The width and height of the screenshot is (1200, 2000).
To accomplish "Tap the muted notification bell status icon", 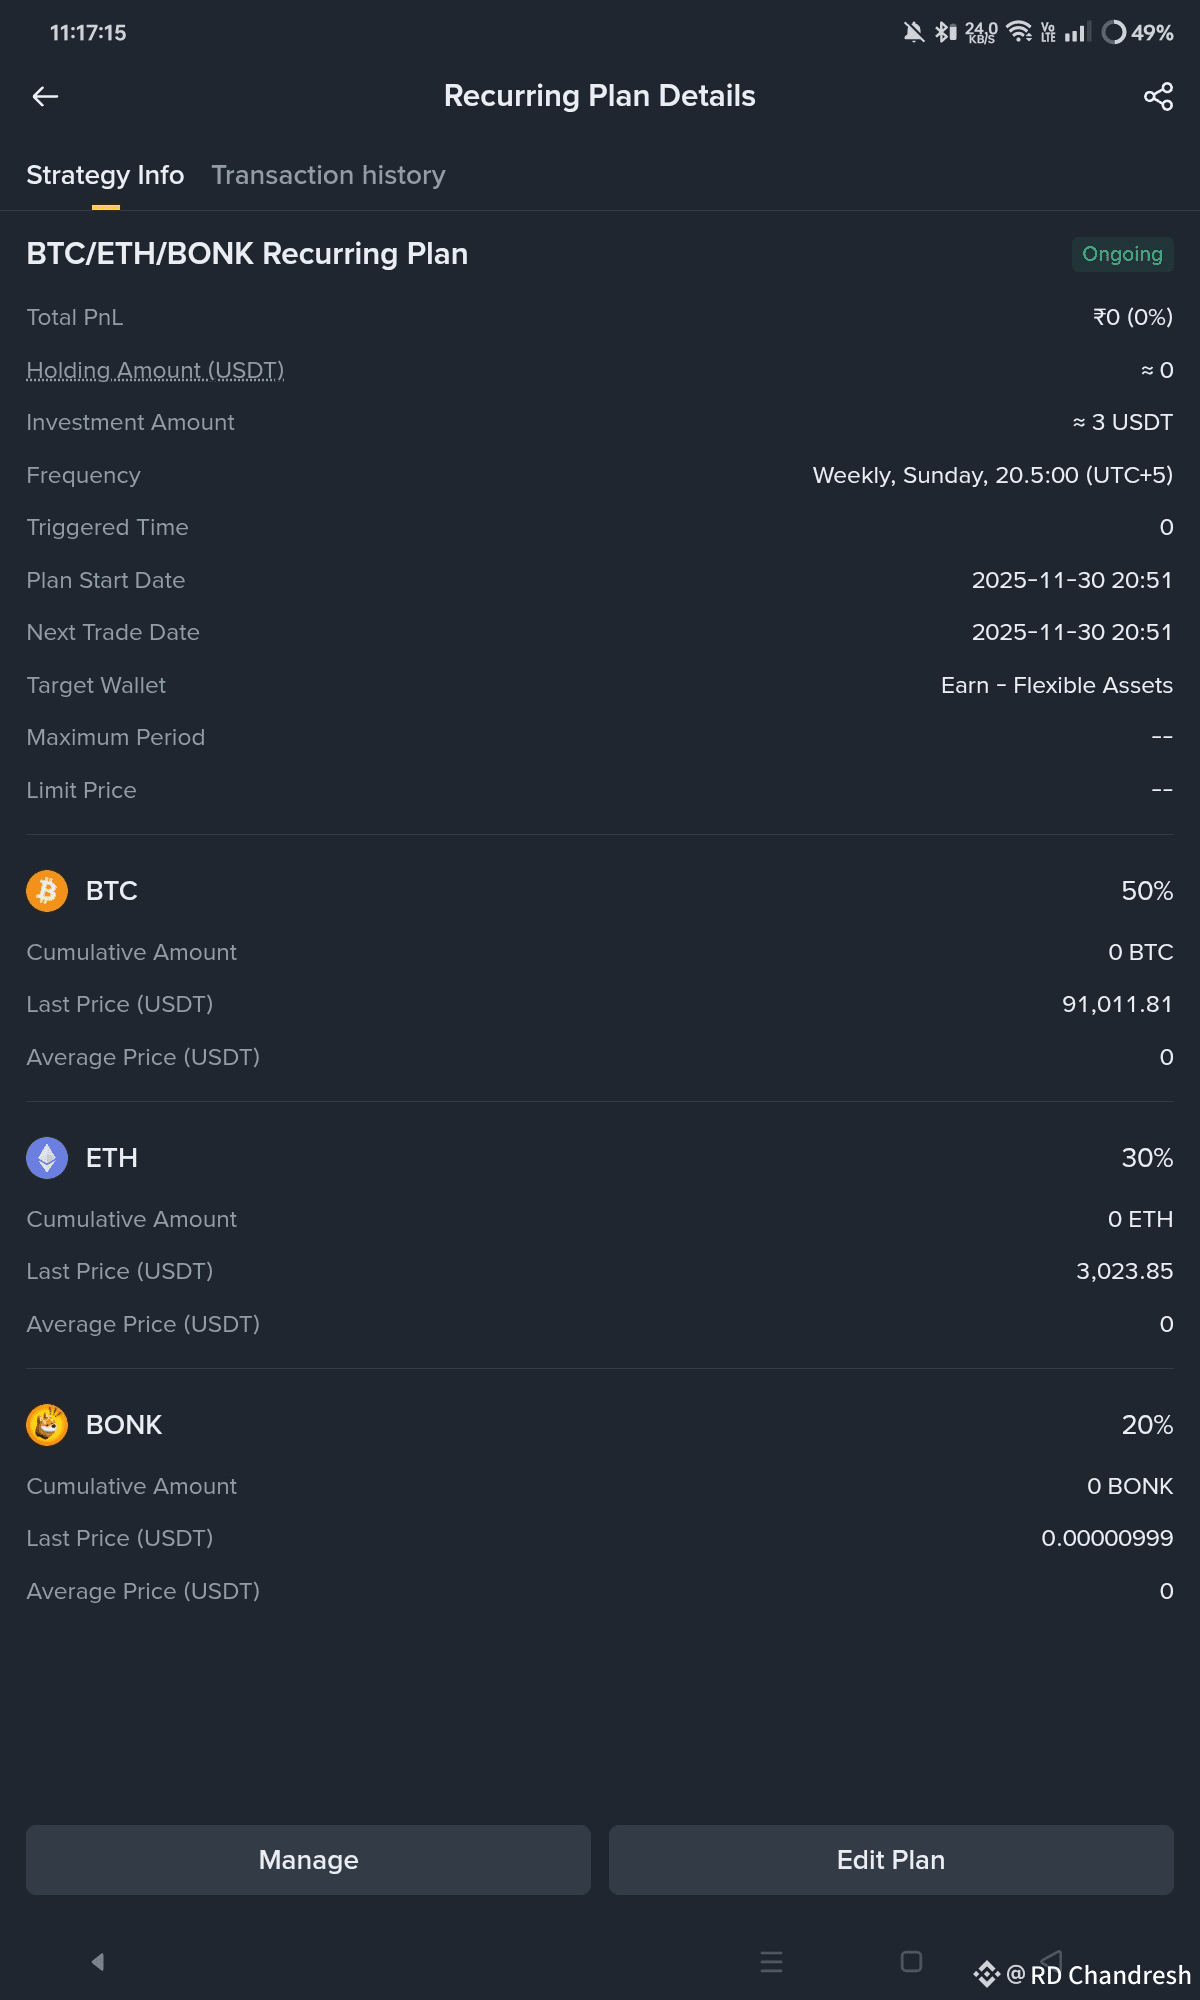I will (x=913, y=32).
